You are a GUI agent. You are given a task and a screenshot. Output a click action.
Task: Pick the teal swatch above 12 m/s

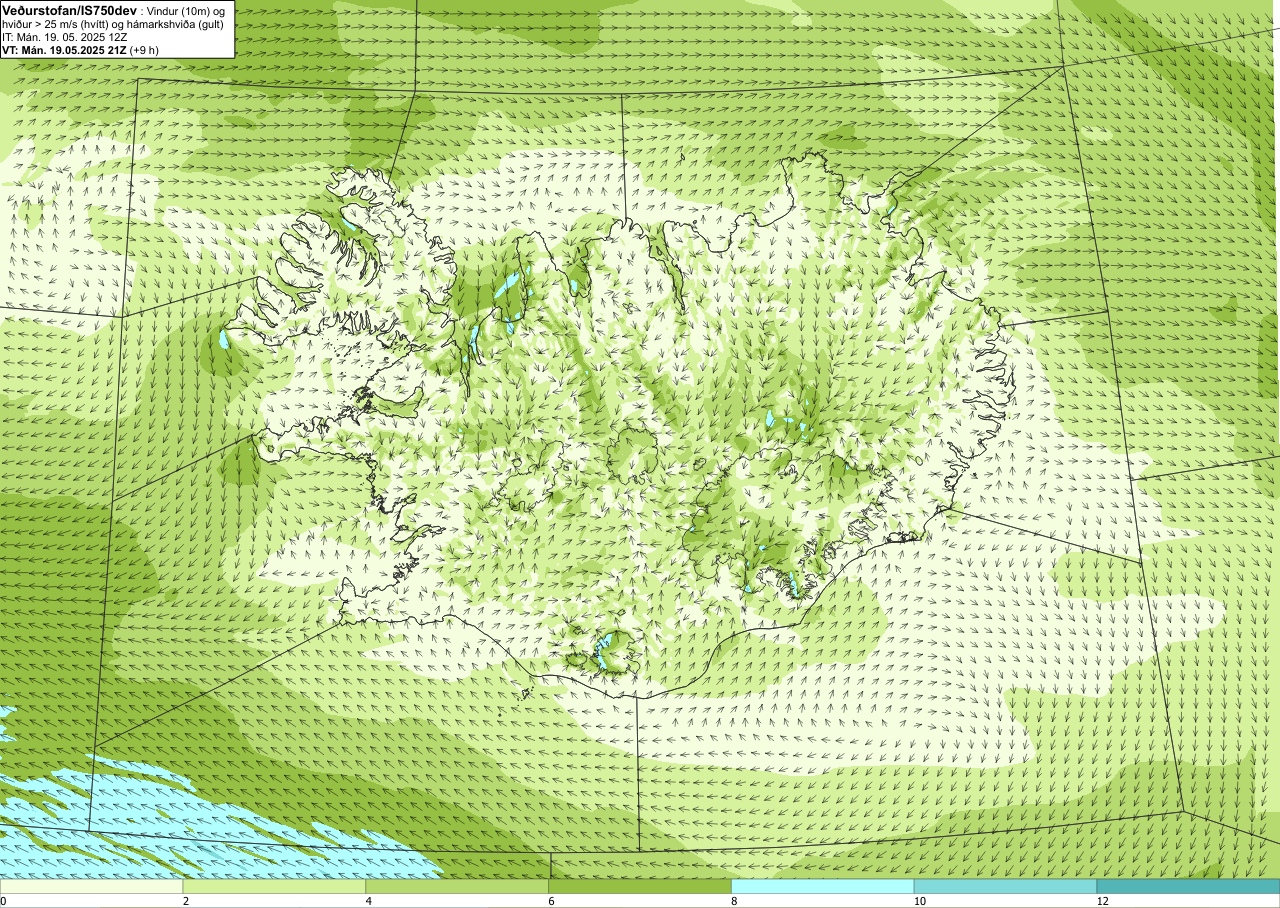(x=1188, y=886)
